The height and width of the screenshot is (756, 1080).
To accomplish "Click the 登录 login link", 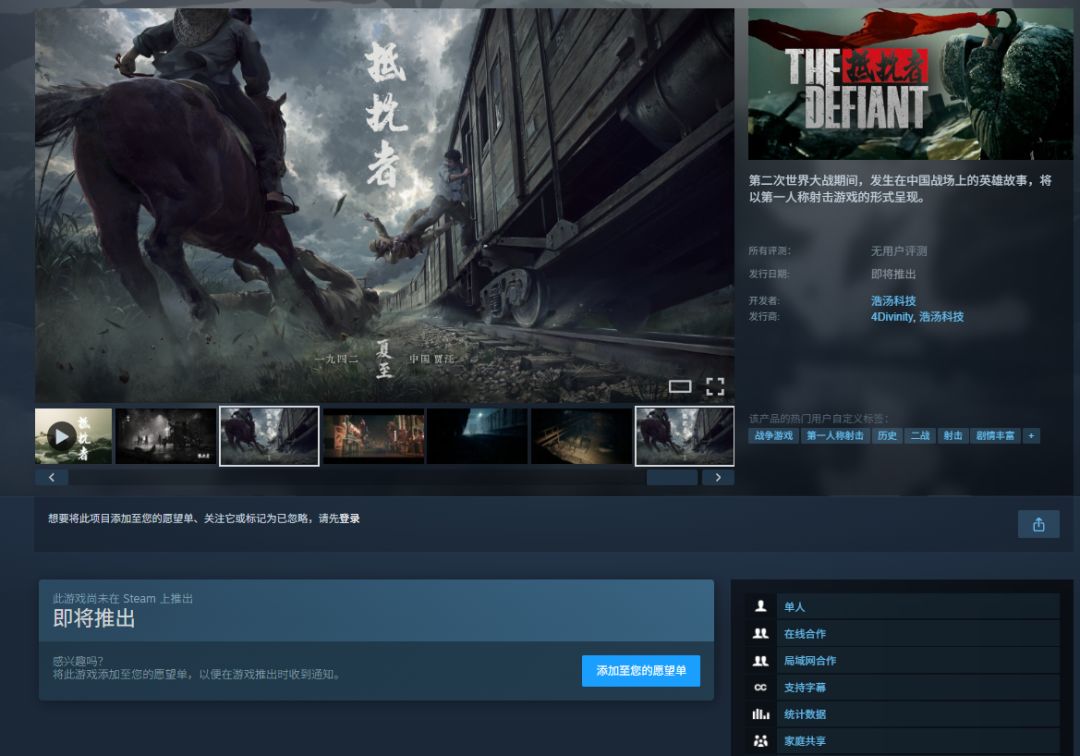I will [x=349, y=518].
